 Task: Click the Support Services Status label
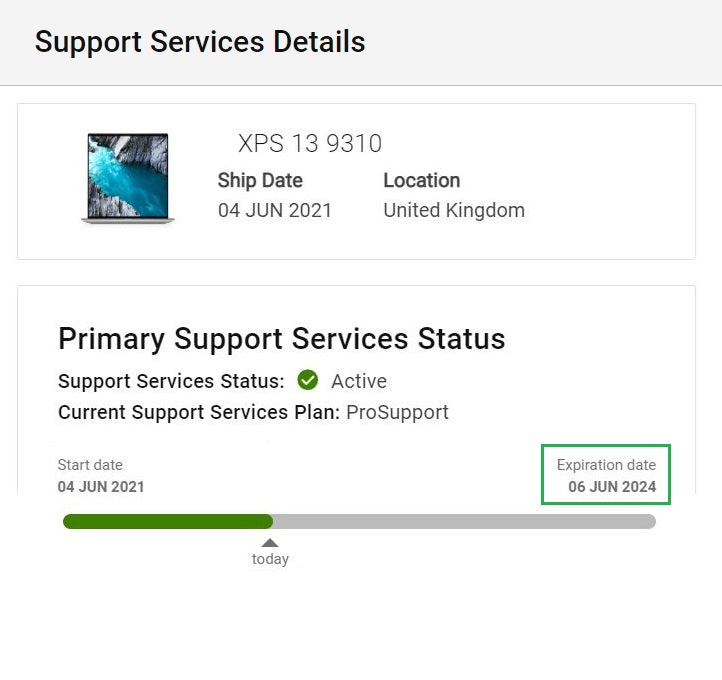(171, 381)
